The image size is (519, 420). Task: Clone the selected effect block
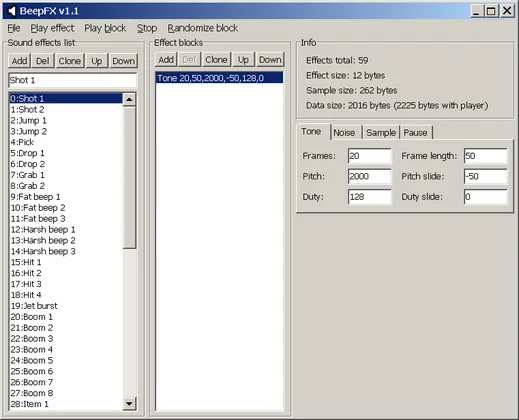pos(216,60)
